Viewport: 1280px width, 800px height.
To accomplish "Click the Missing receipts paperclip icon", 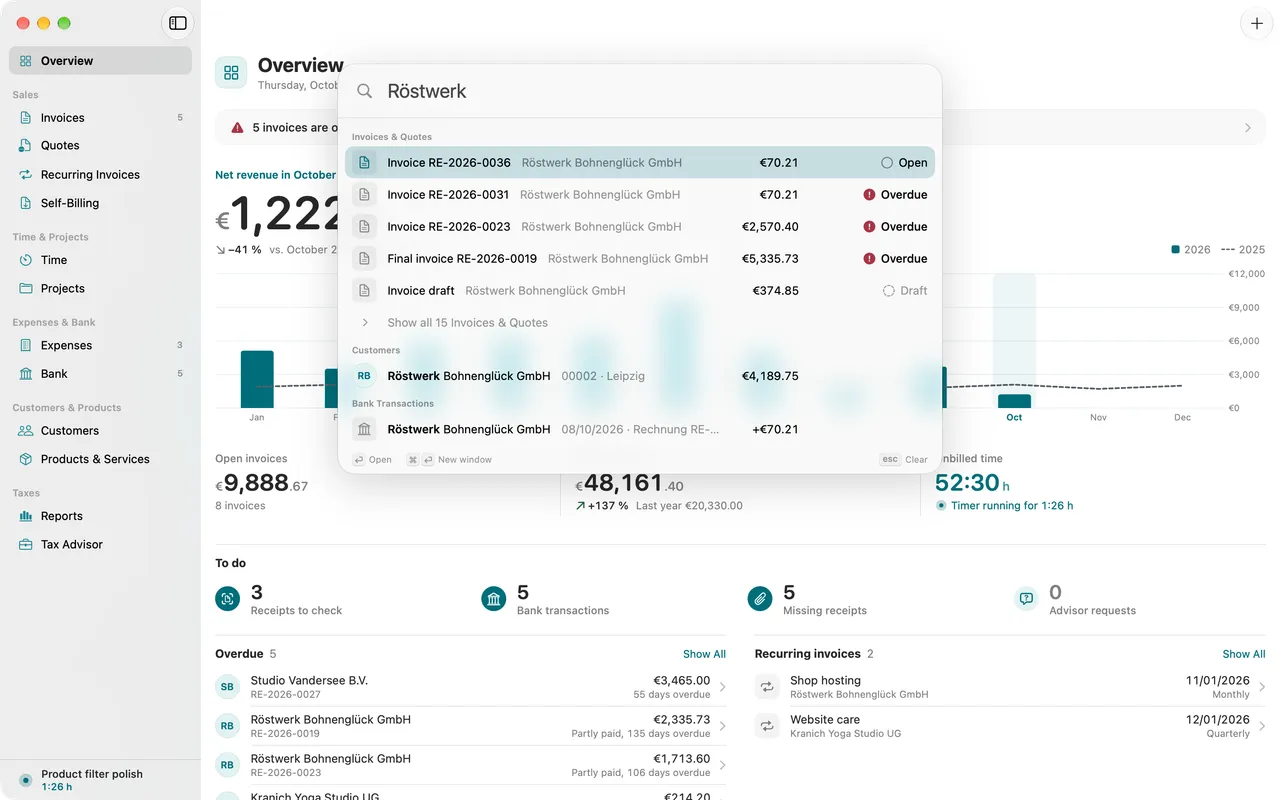I will click(760, 599).
